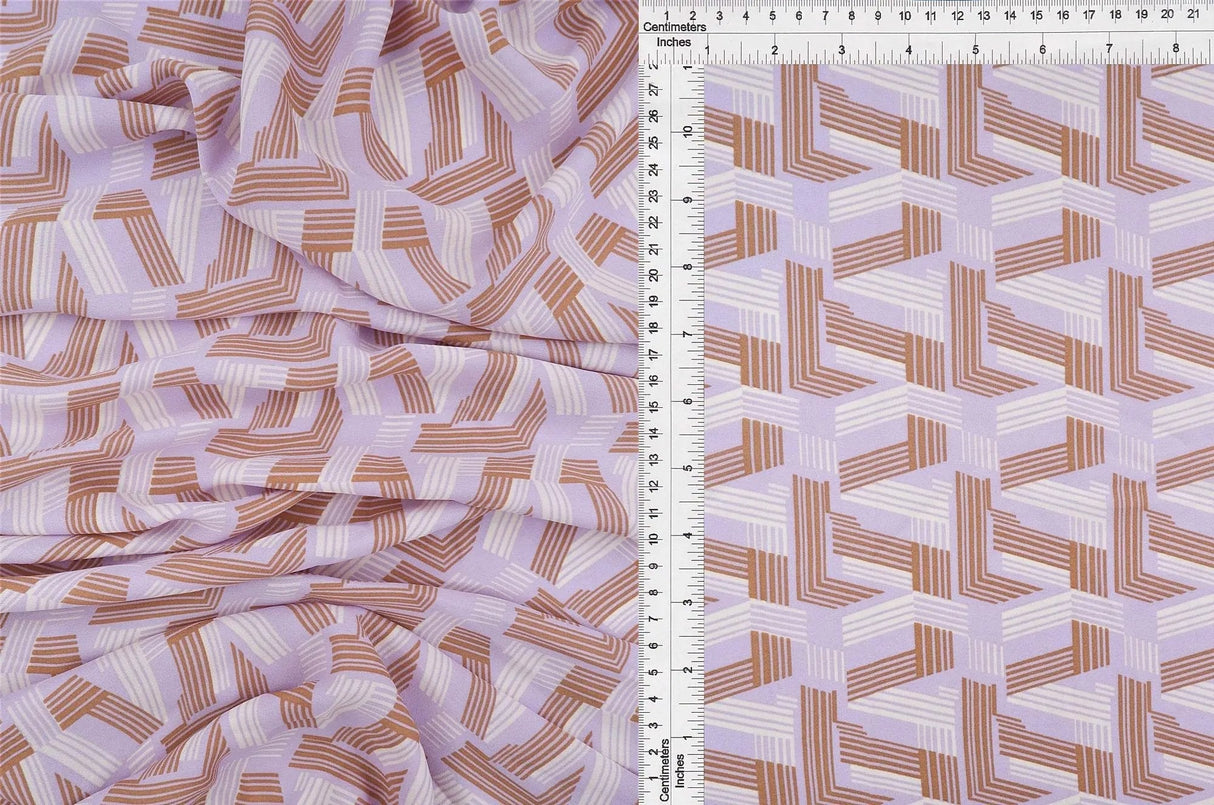Click the number 11 on top centimeter ruler
The height and width of the screenshot is (805, 1214).
929,17
